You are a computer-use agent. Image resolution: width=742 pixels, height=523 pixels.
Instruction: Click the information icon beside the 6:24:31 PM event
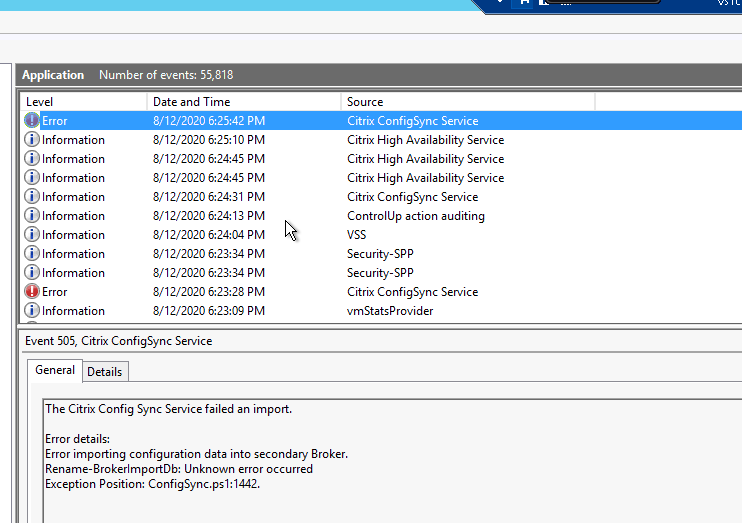point(32,196)
